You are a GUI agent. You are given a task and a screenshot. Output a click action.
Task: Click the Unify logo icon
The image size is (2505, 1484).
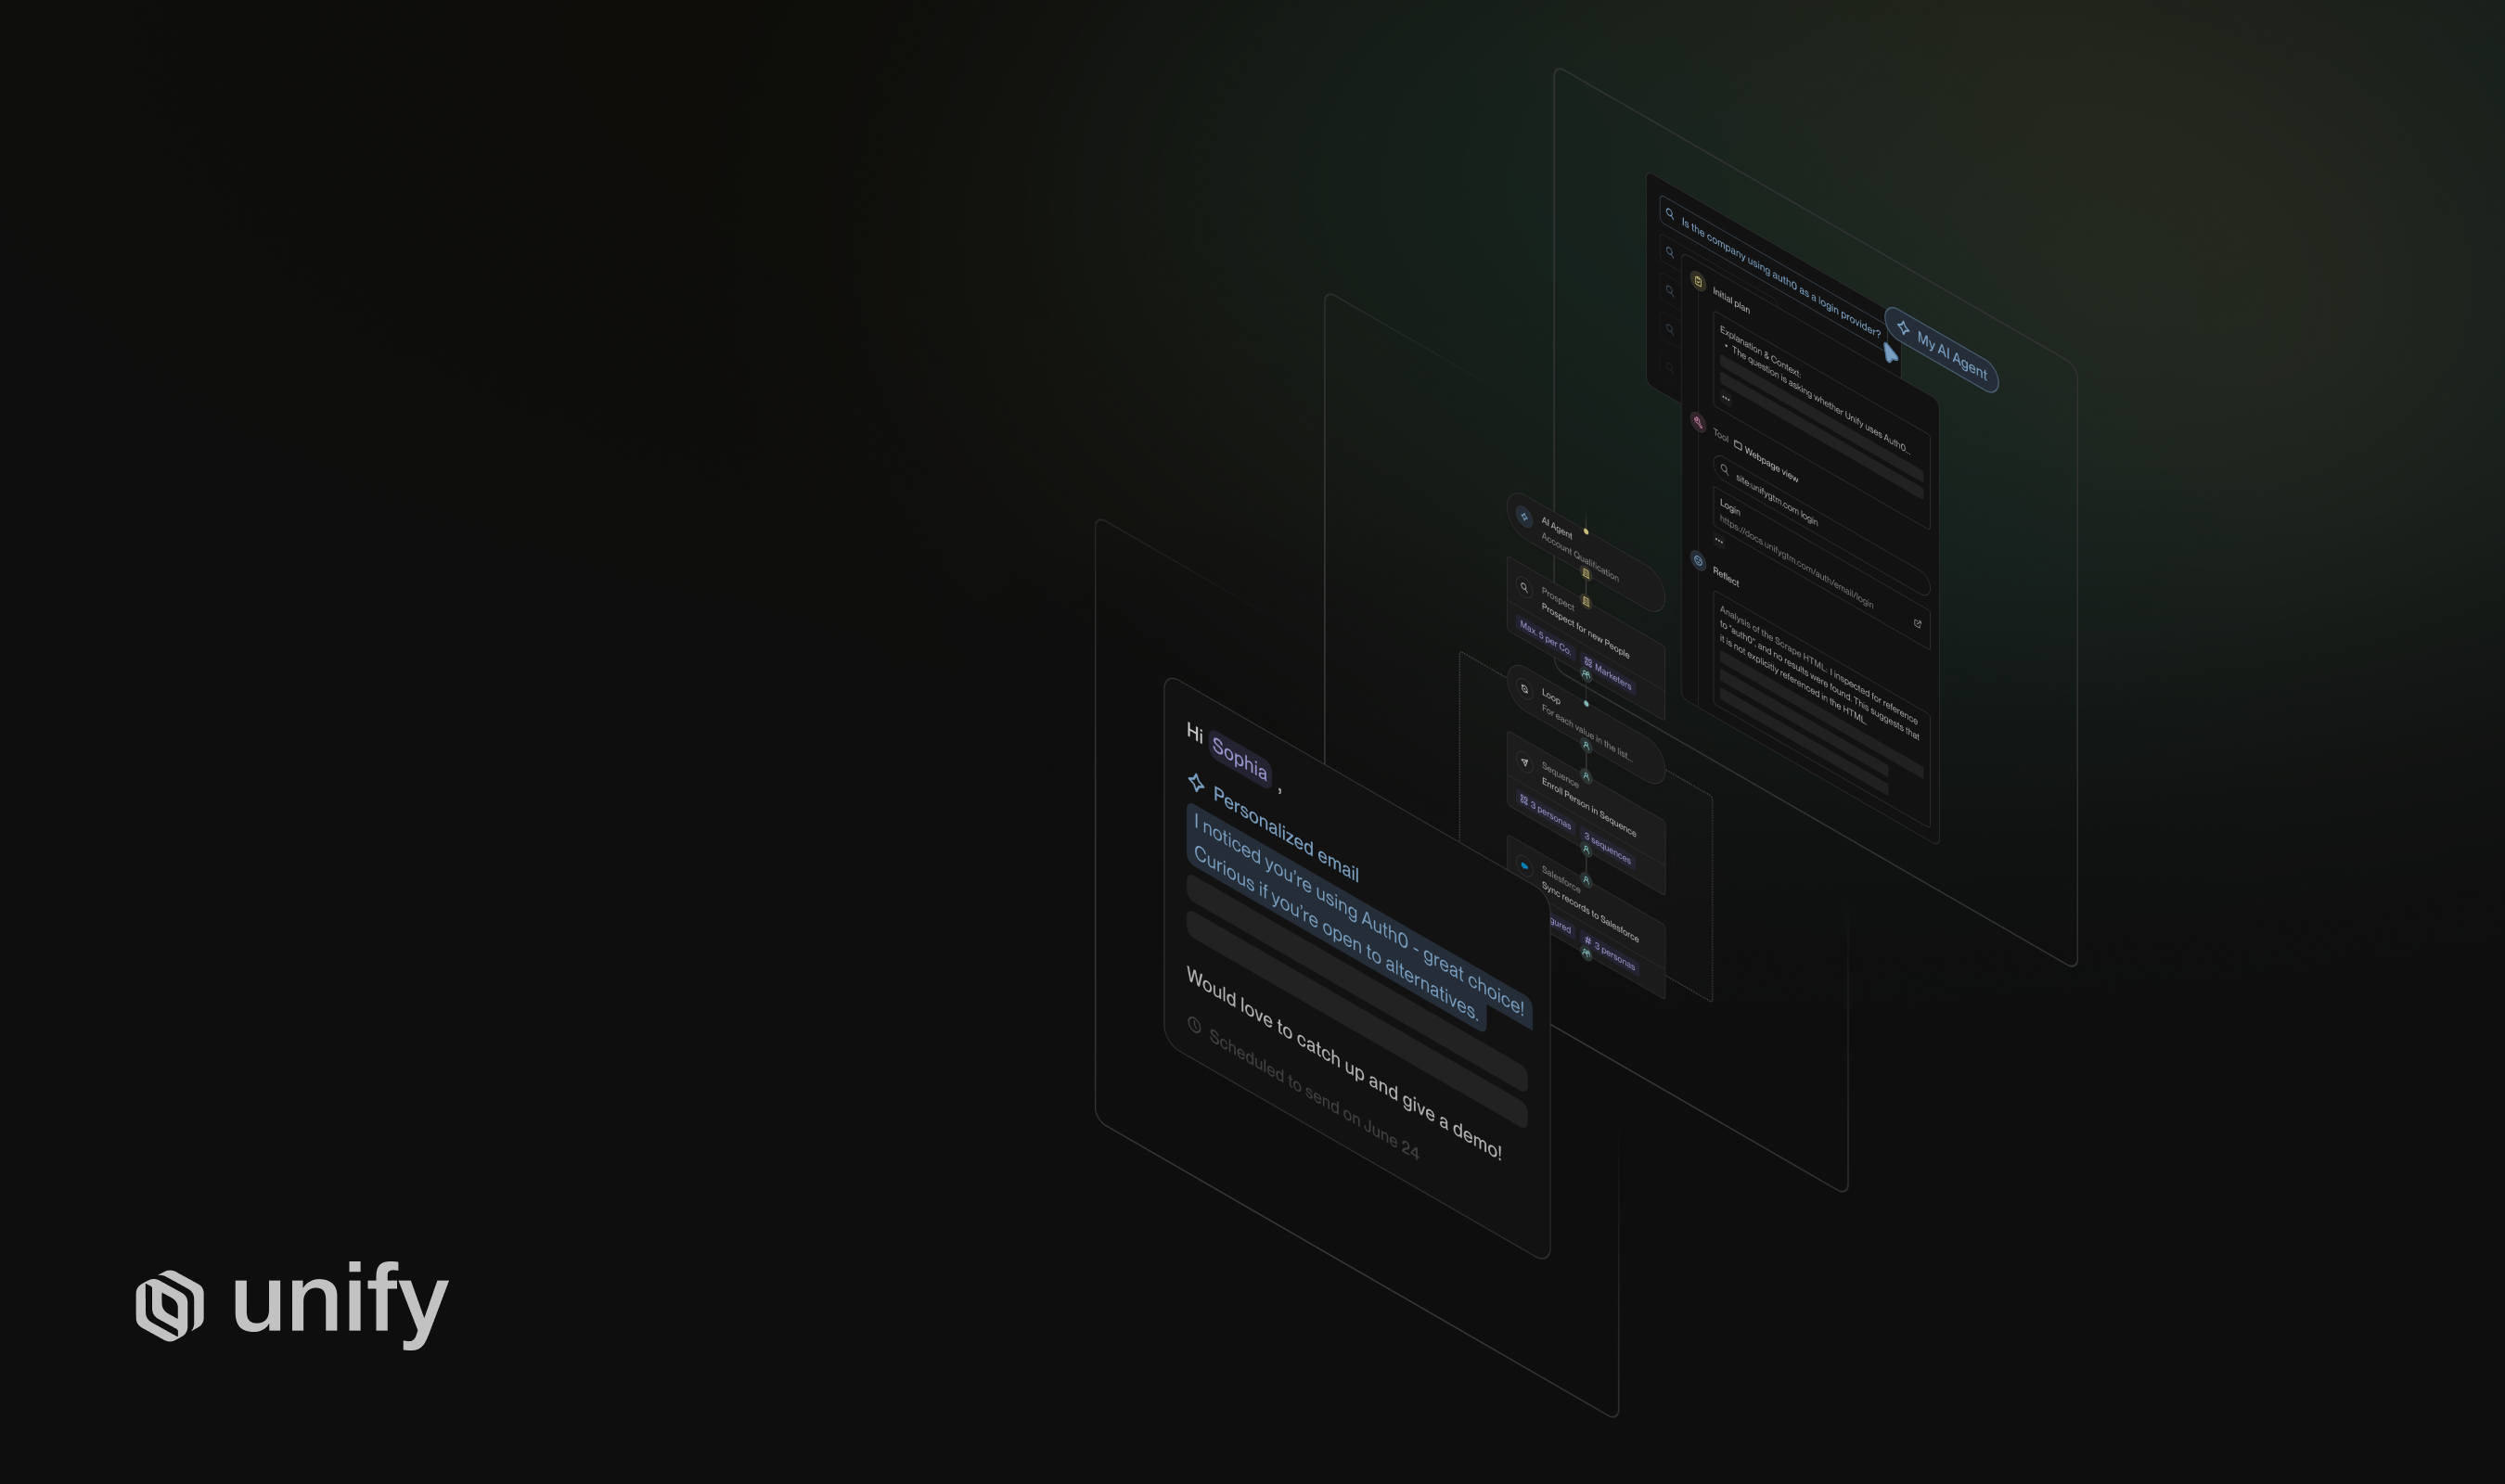pos(169,1305)
